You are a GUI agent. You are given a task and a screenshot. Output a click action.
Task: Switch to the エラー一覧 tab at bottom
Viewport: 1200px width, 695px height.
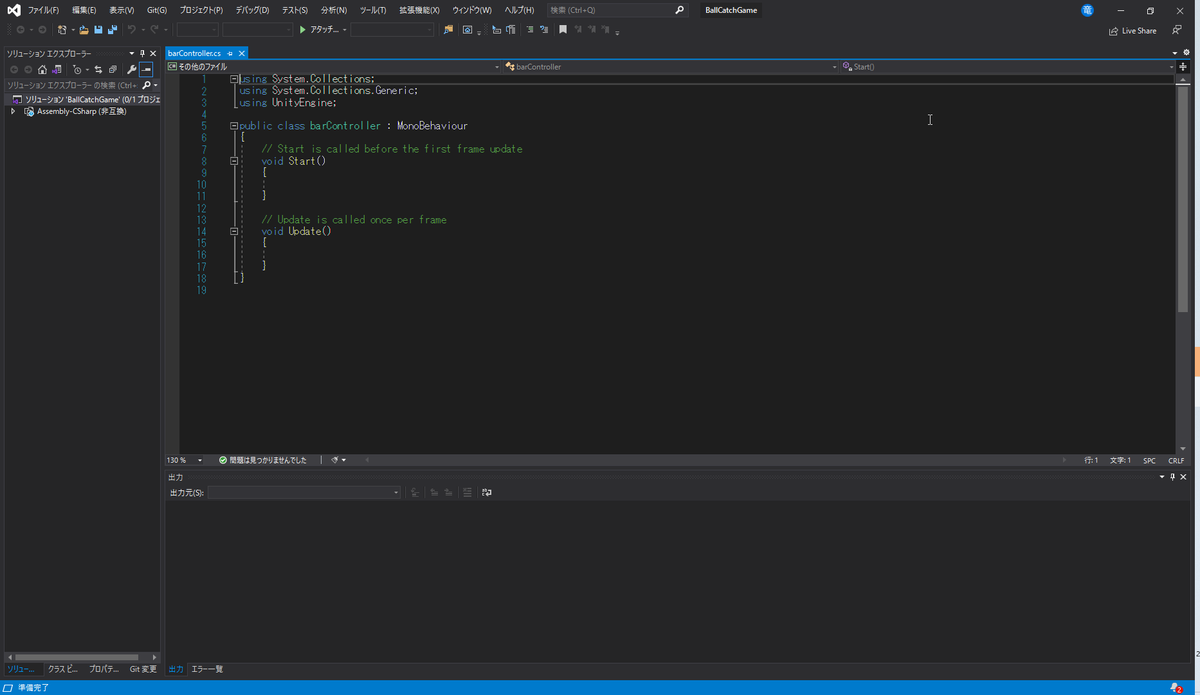click(x=207, y=669)
